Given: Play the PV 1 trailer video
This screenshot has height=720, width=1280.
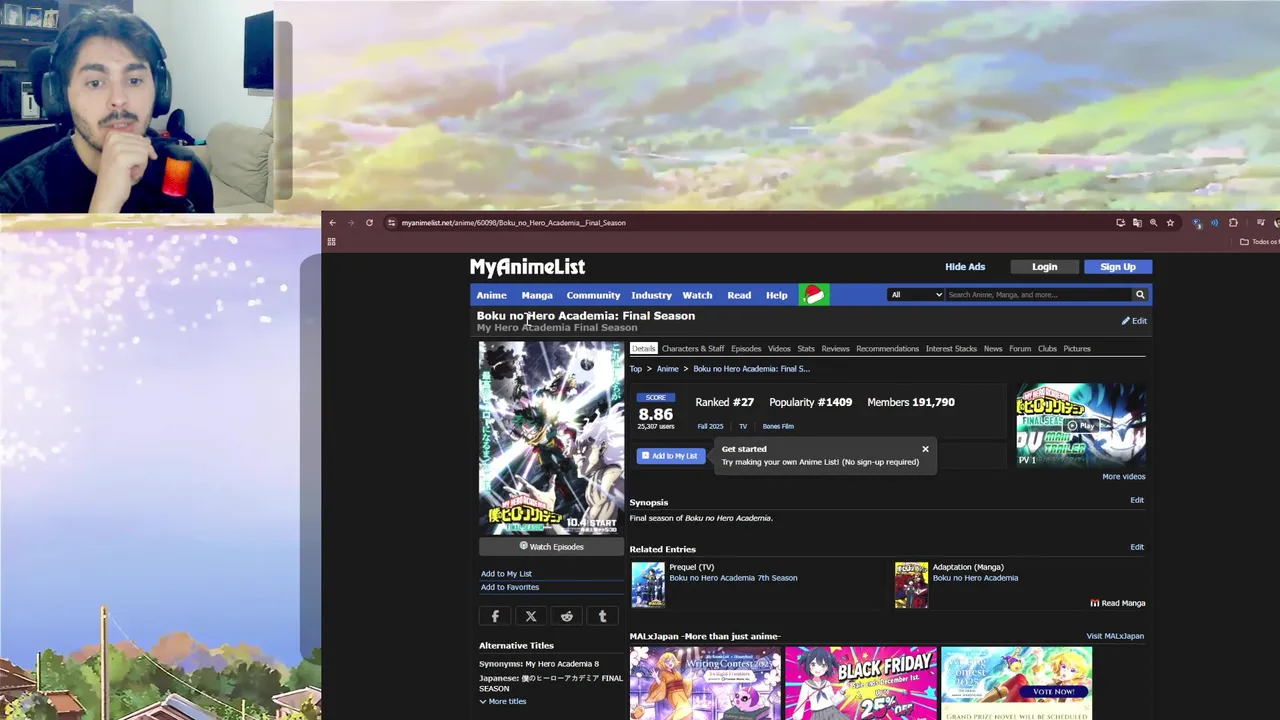Looking at the screenshot, I should pyautogui.click(x=1081, y=425).
